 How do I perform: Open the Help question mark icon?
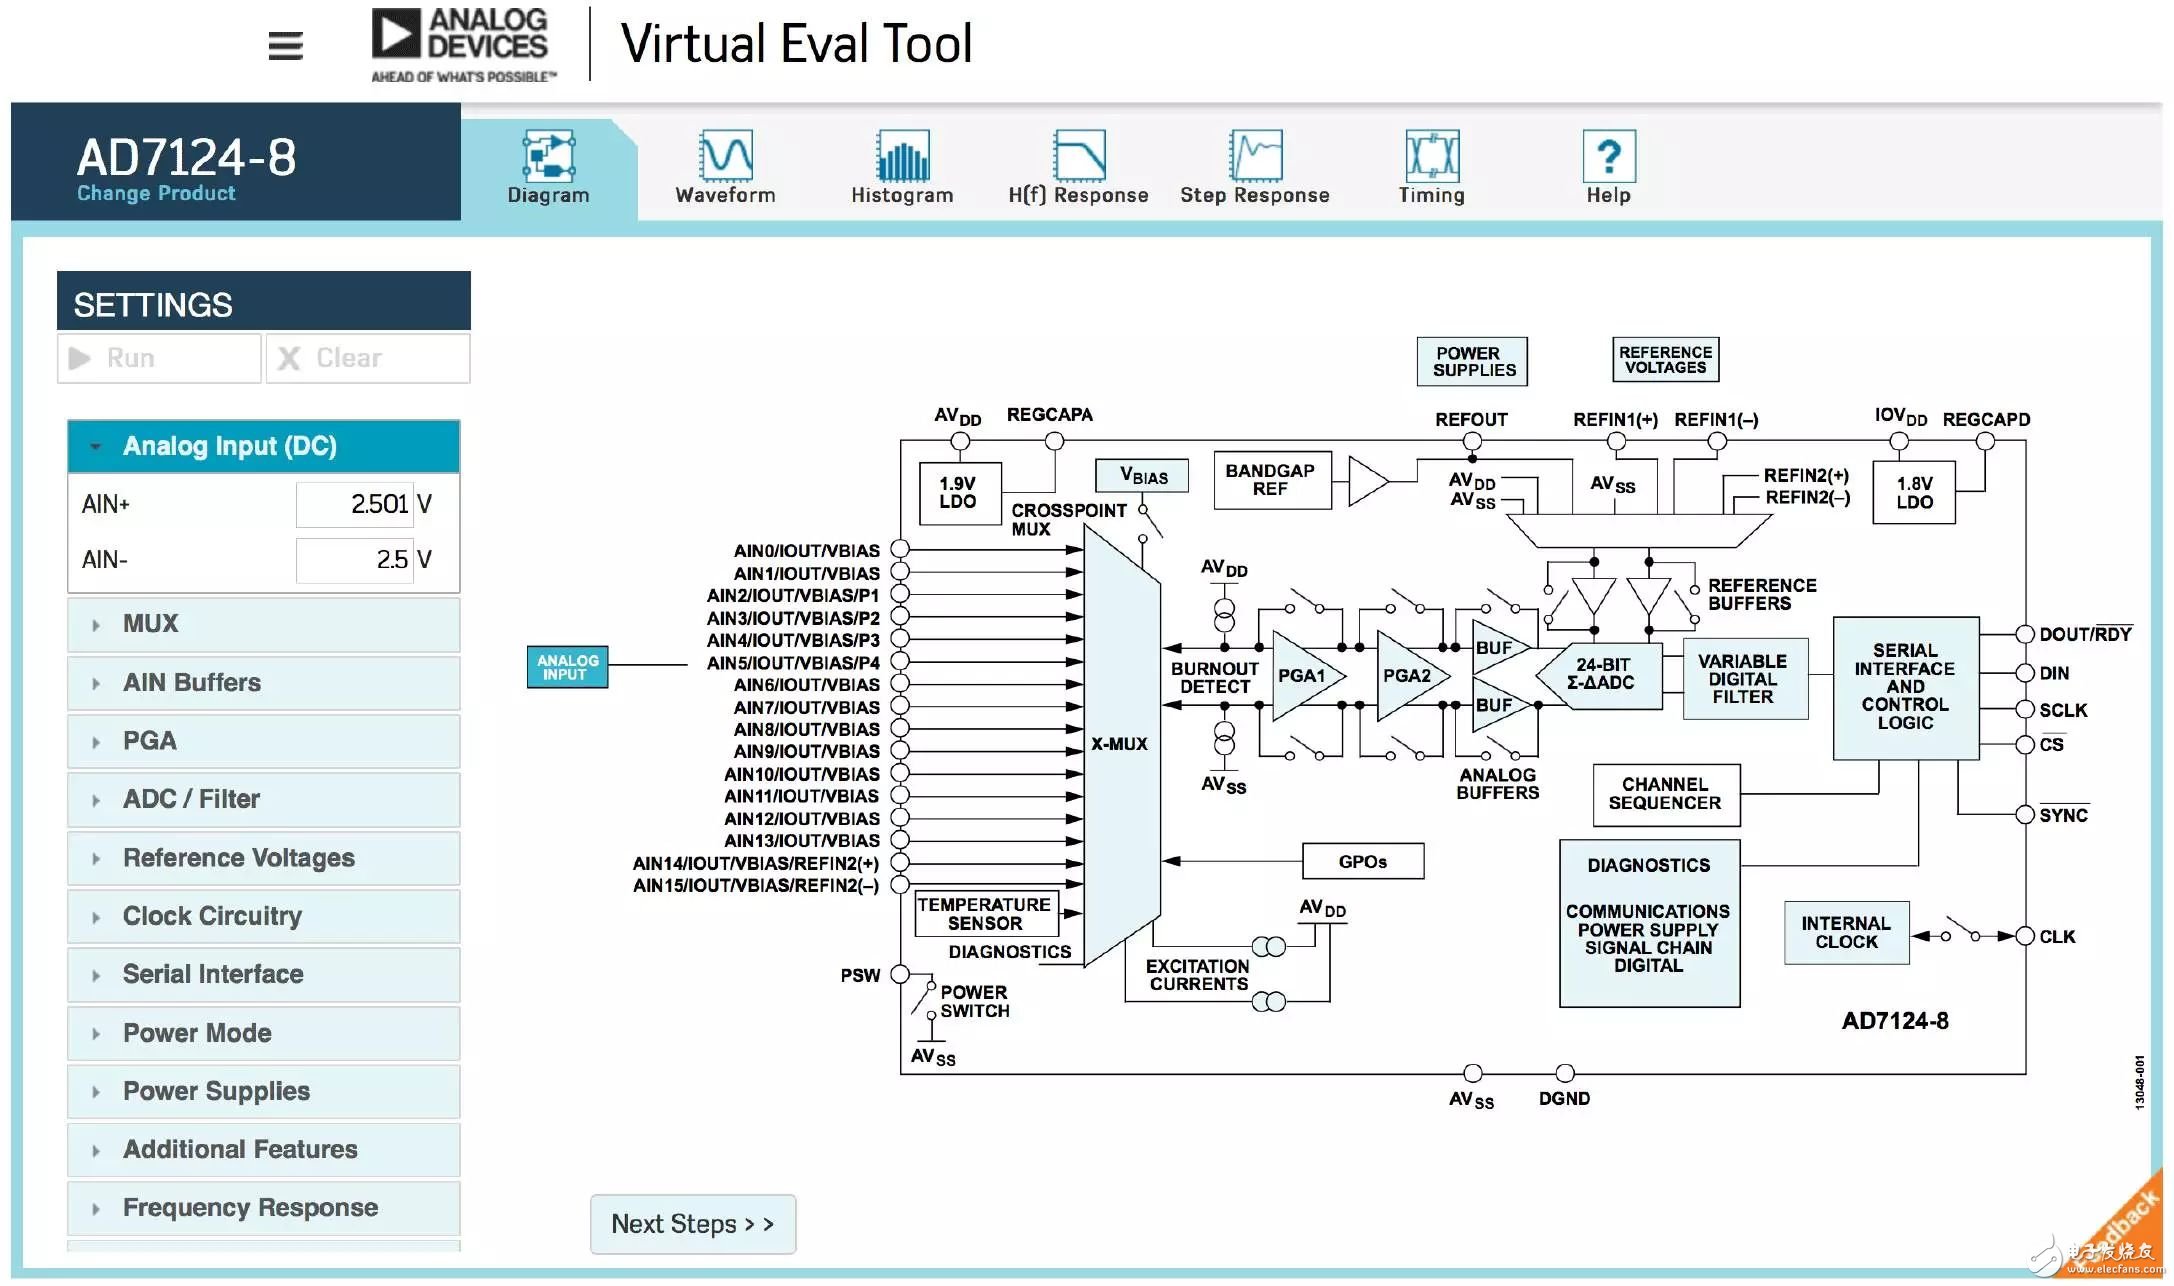pos(1608,157)
